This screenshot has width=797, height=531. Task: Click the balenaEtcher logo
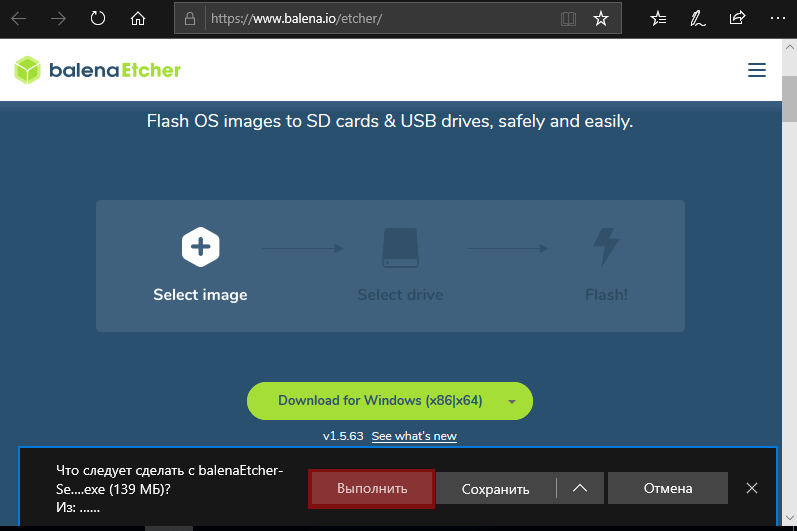click(x=97, y=70)
